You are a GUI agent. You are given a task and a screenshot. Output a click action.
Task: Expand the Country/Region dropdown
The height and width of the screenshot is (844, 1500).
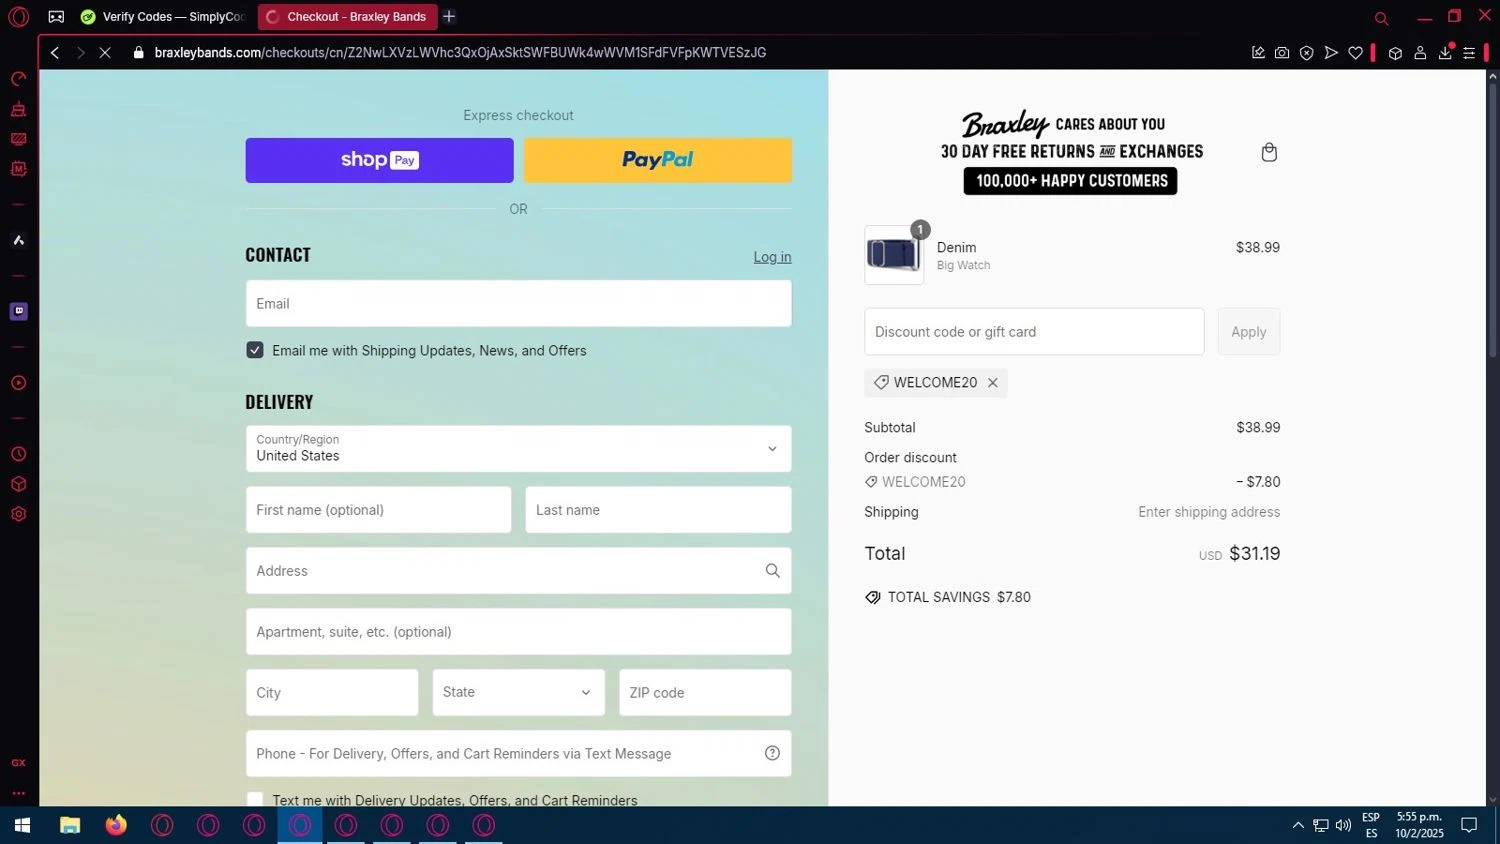click(x=518, y=449)
